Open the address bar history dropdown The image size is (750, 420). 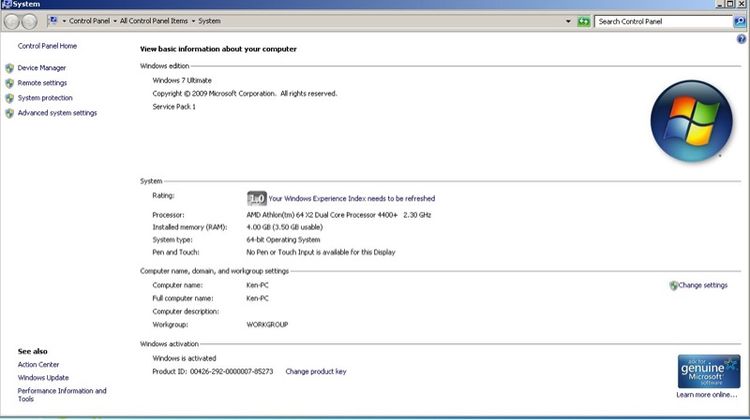(568, 22)
